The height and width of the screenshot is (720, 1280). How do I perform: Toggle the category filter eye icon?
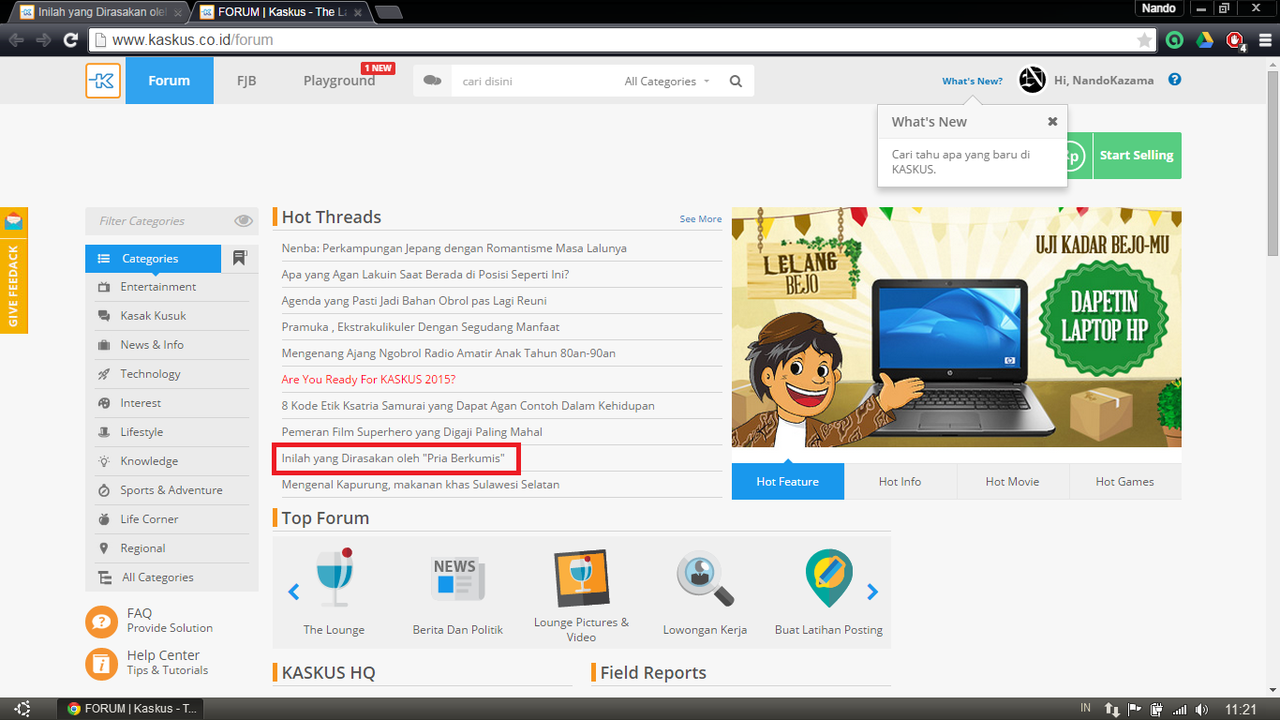point(243,221)
